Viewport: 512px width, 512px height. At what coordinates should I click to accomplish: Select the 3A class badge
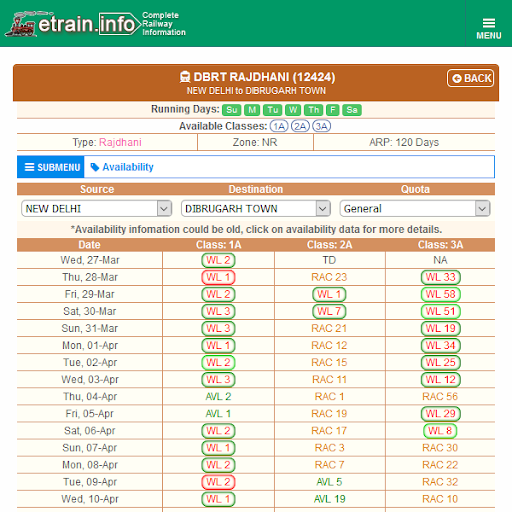point(321,126)
